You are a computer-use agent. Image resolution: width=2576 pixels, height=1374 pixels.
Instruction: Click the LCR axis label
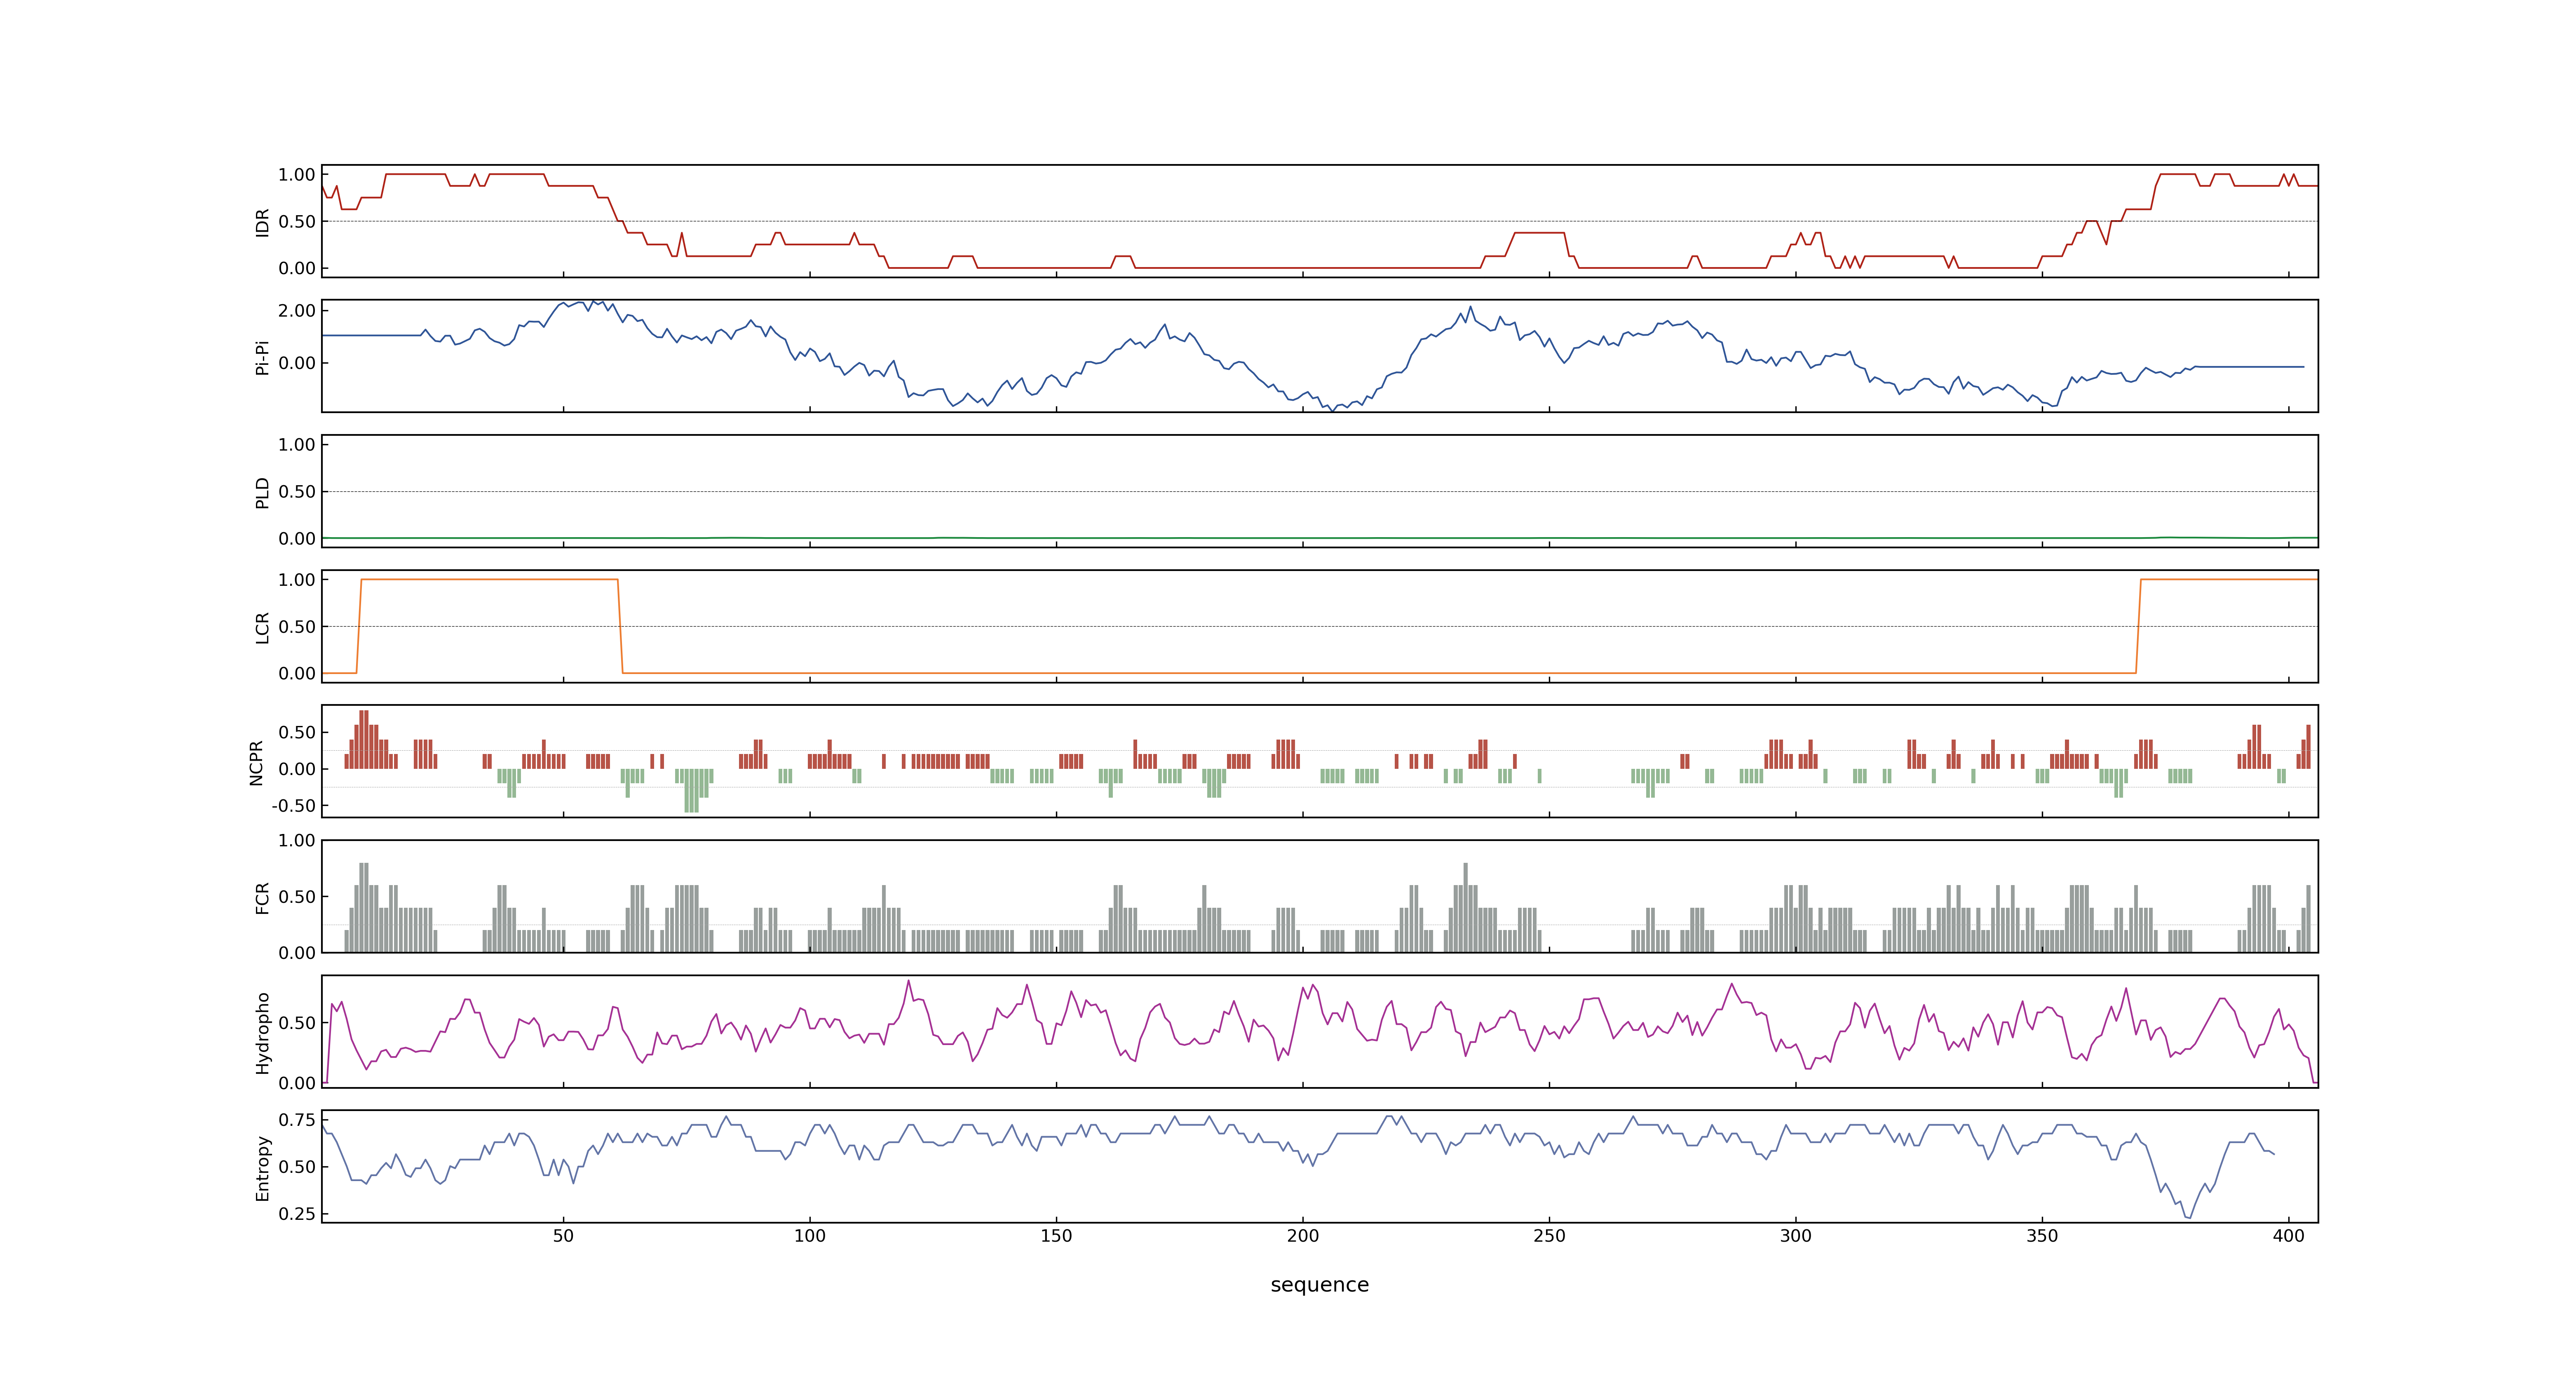[x=262, y=627]
